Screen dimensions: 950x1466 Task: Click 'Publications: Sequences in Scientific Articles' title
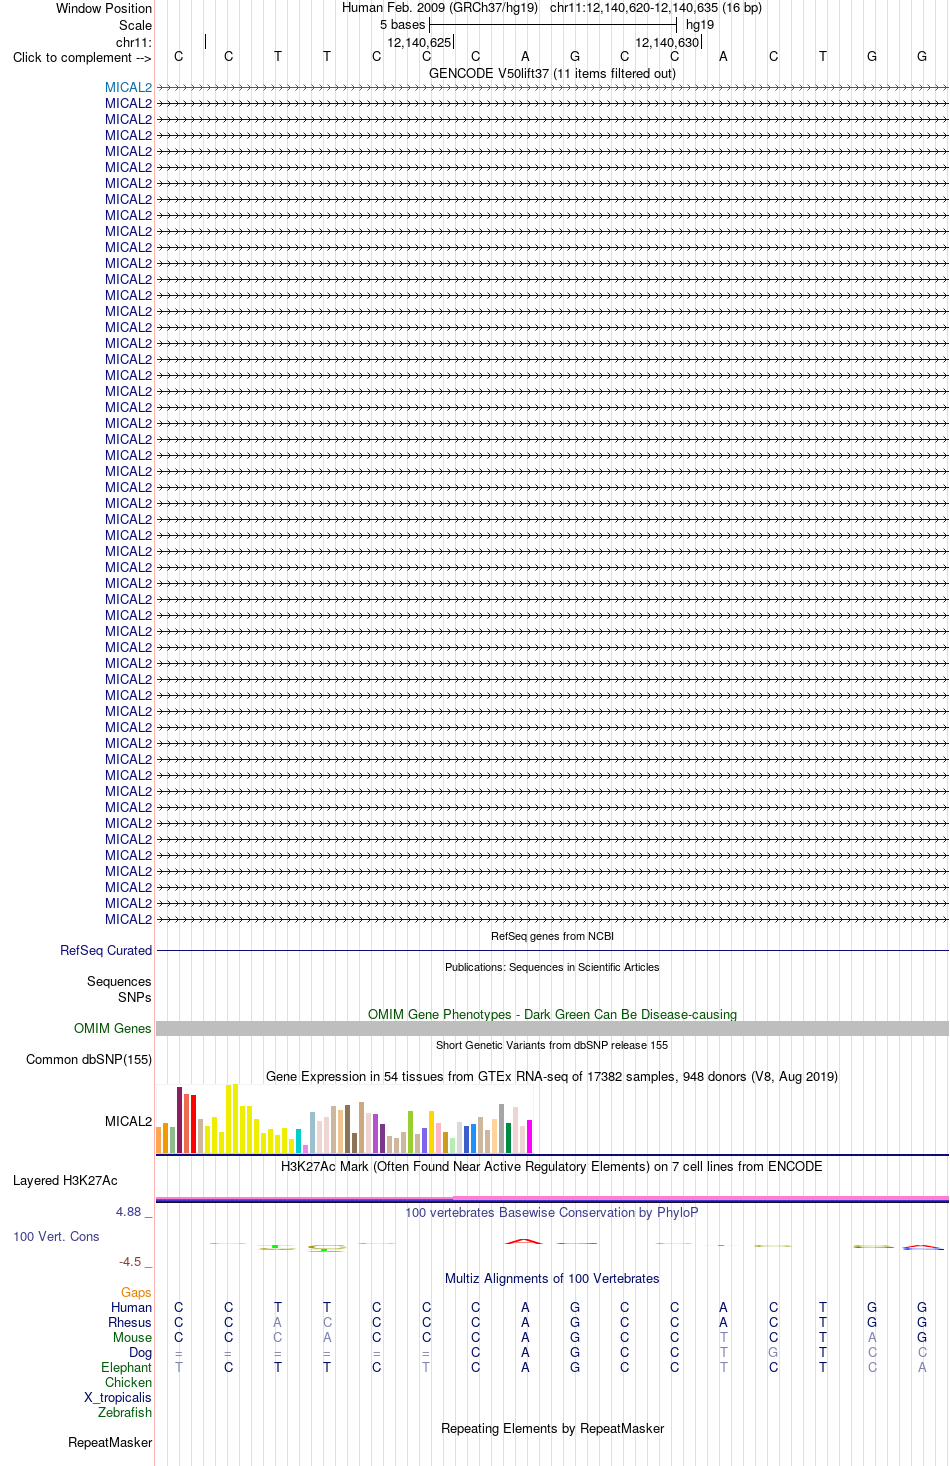coord(552,967)
